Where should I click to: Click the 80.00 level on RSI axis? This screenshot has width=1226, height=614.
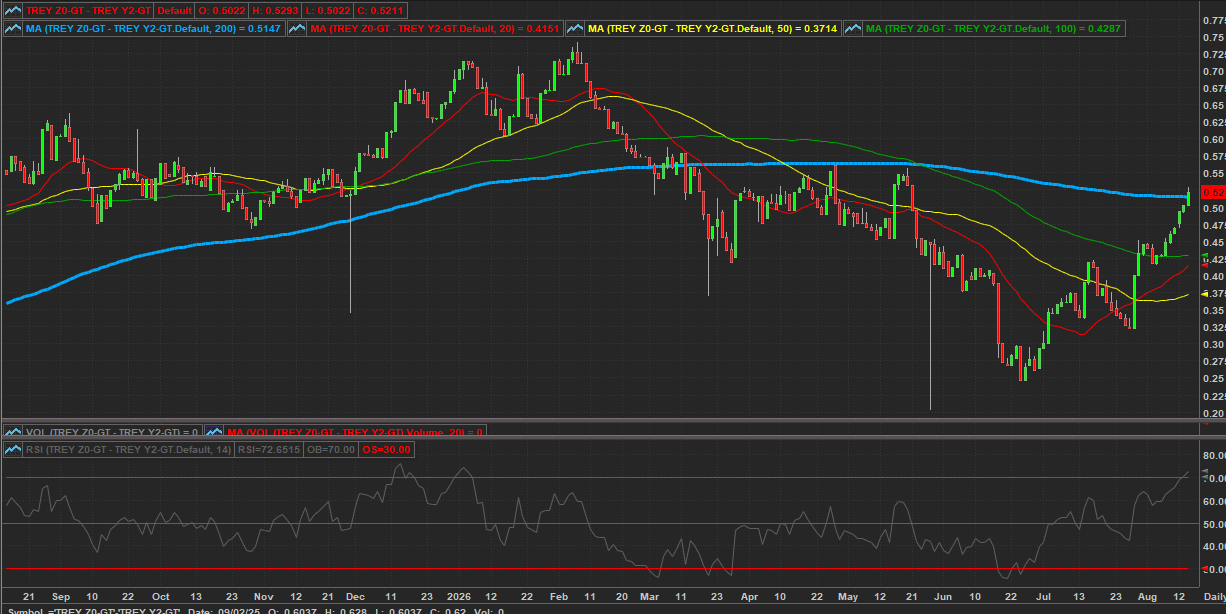coord(1213,455)
